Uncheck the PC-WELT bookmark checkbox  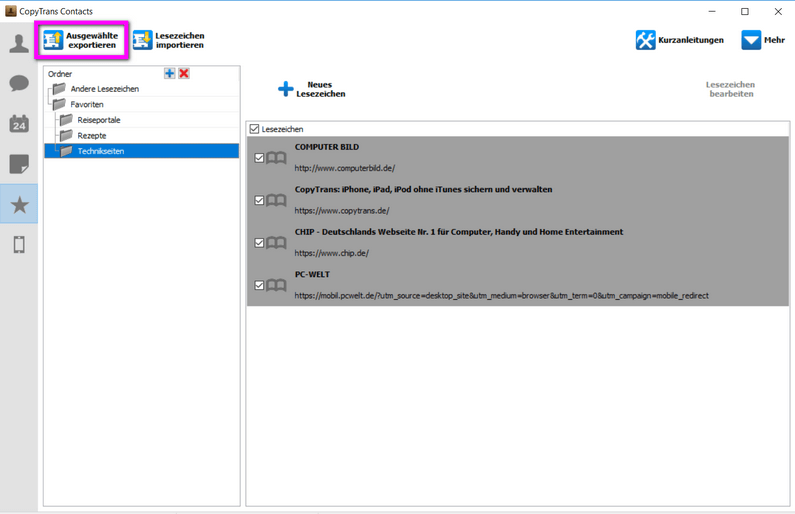(x=259, y=285)
